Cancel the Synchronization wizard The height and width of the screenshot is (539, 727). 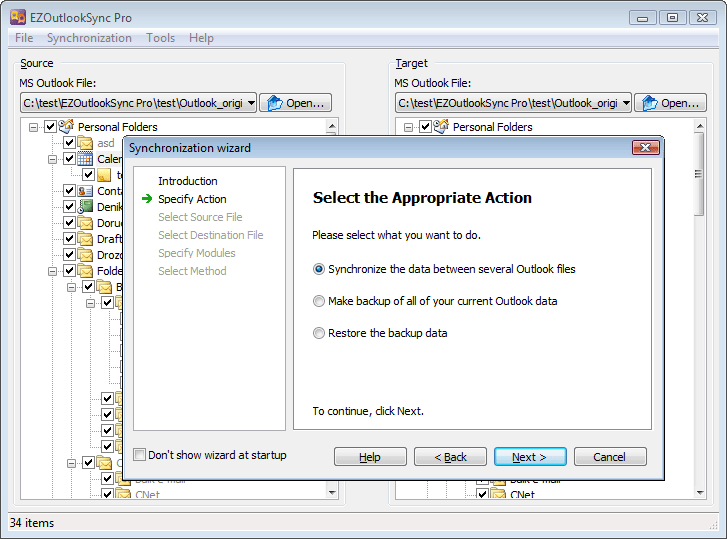click(610, 457)
